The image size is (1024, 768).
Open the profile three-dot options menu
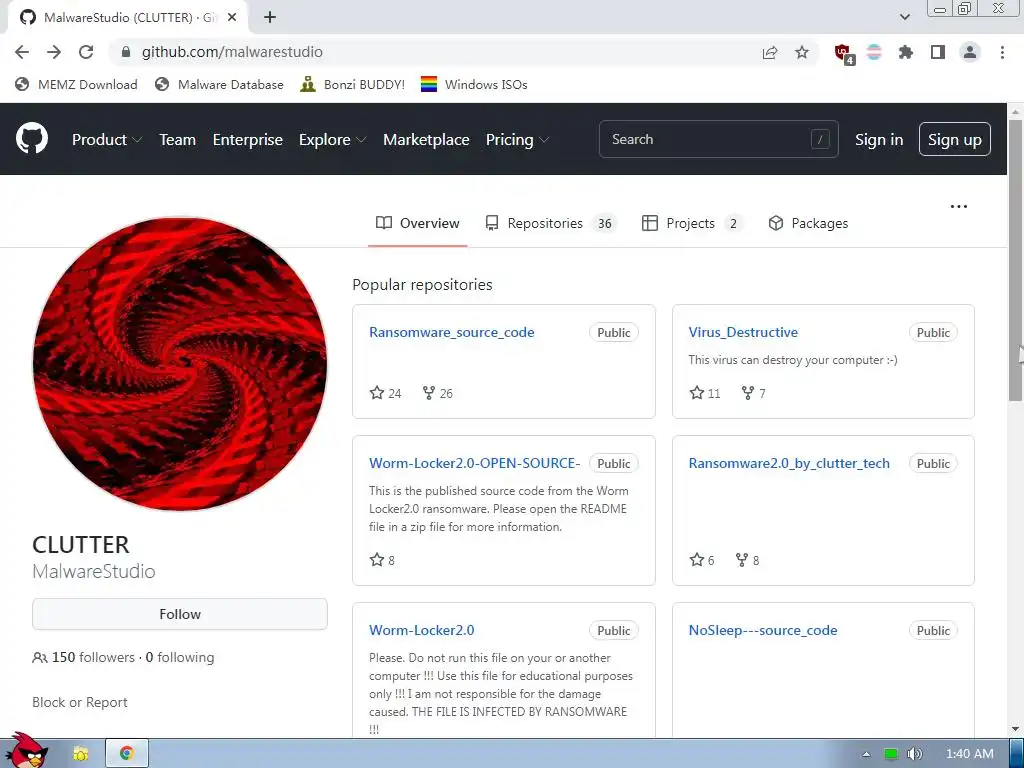pyautogui.click(x=959, y=206)
